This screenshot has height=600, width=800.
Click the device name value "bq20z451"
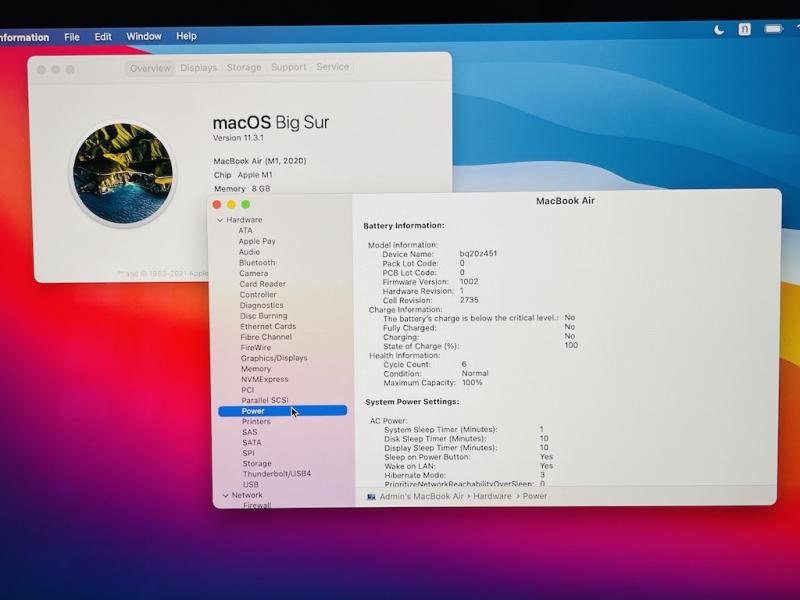pyautogui.click(x=479, y=254)
